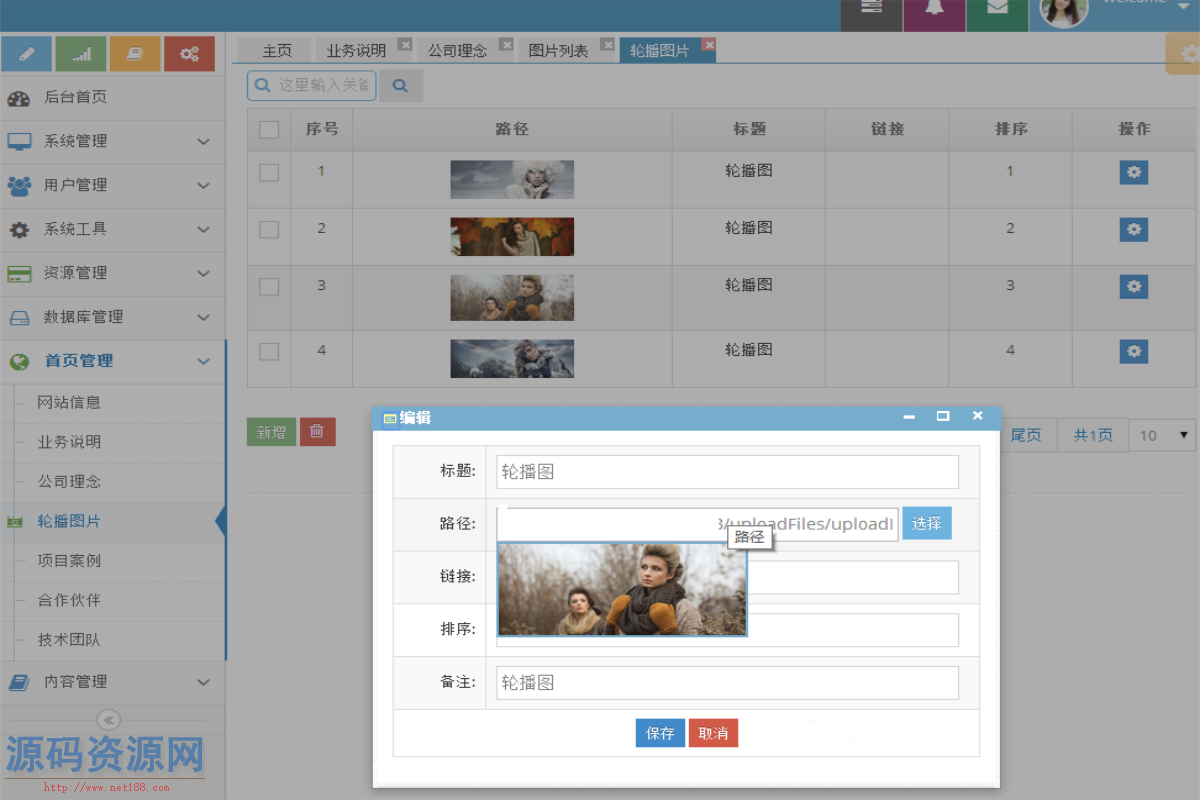Click the 备注 input field
Viewport: 1200px width, 800px height.
tap(727, 683)
